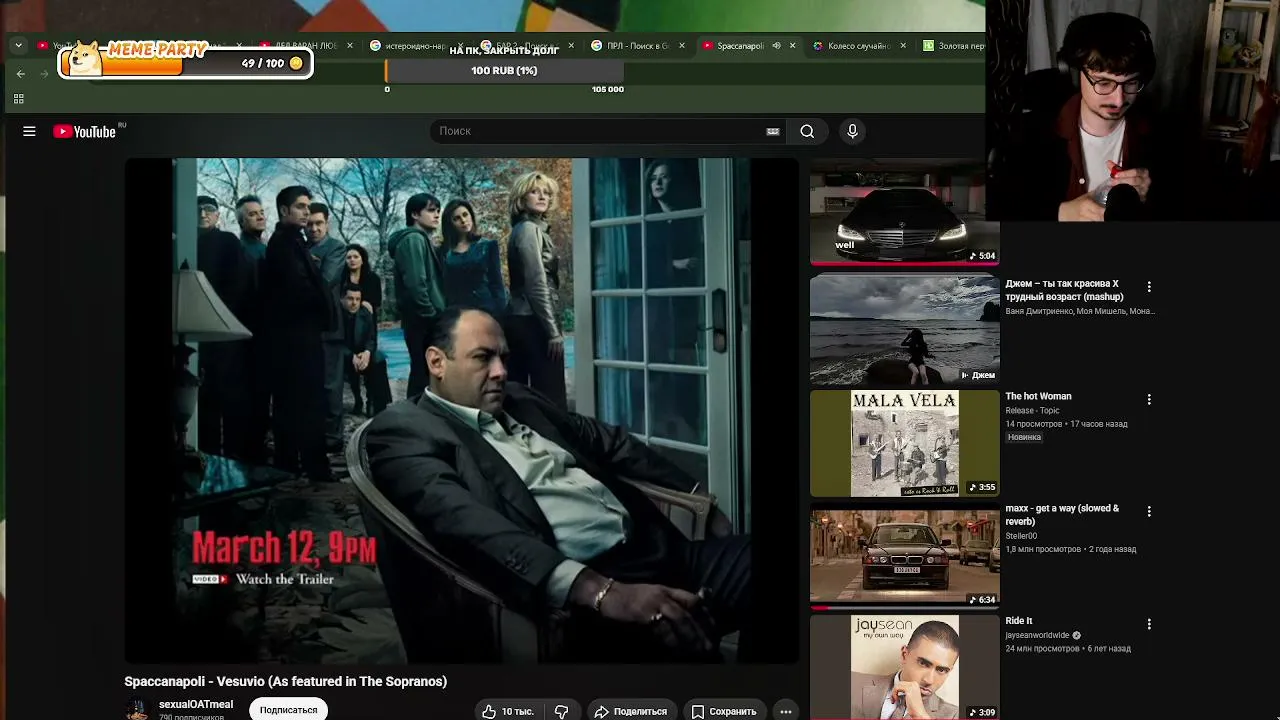Open the MALA VELA album thumbnail

click(904, 443)
